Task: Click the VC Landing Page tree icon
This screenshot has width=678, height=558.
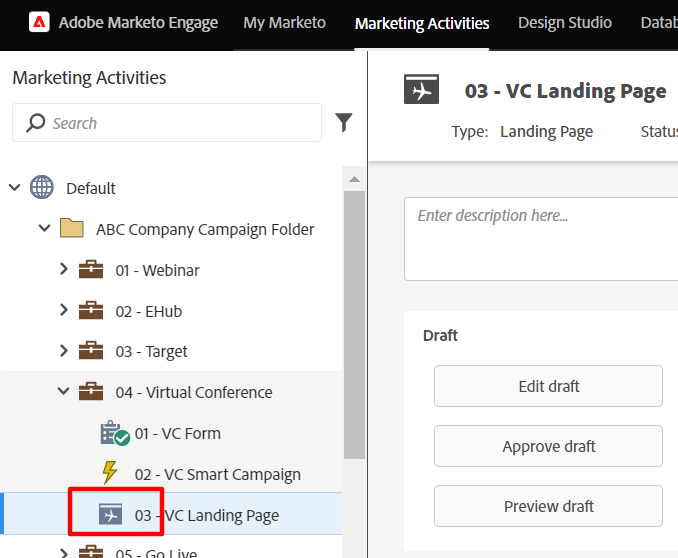Action: tap(110, 514)
